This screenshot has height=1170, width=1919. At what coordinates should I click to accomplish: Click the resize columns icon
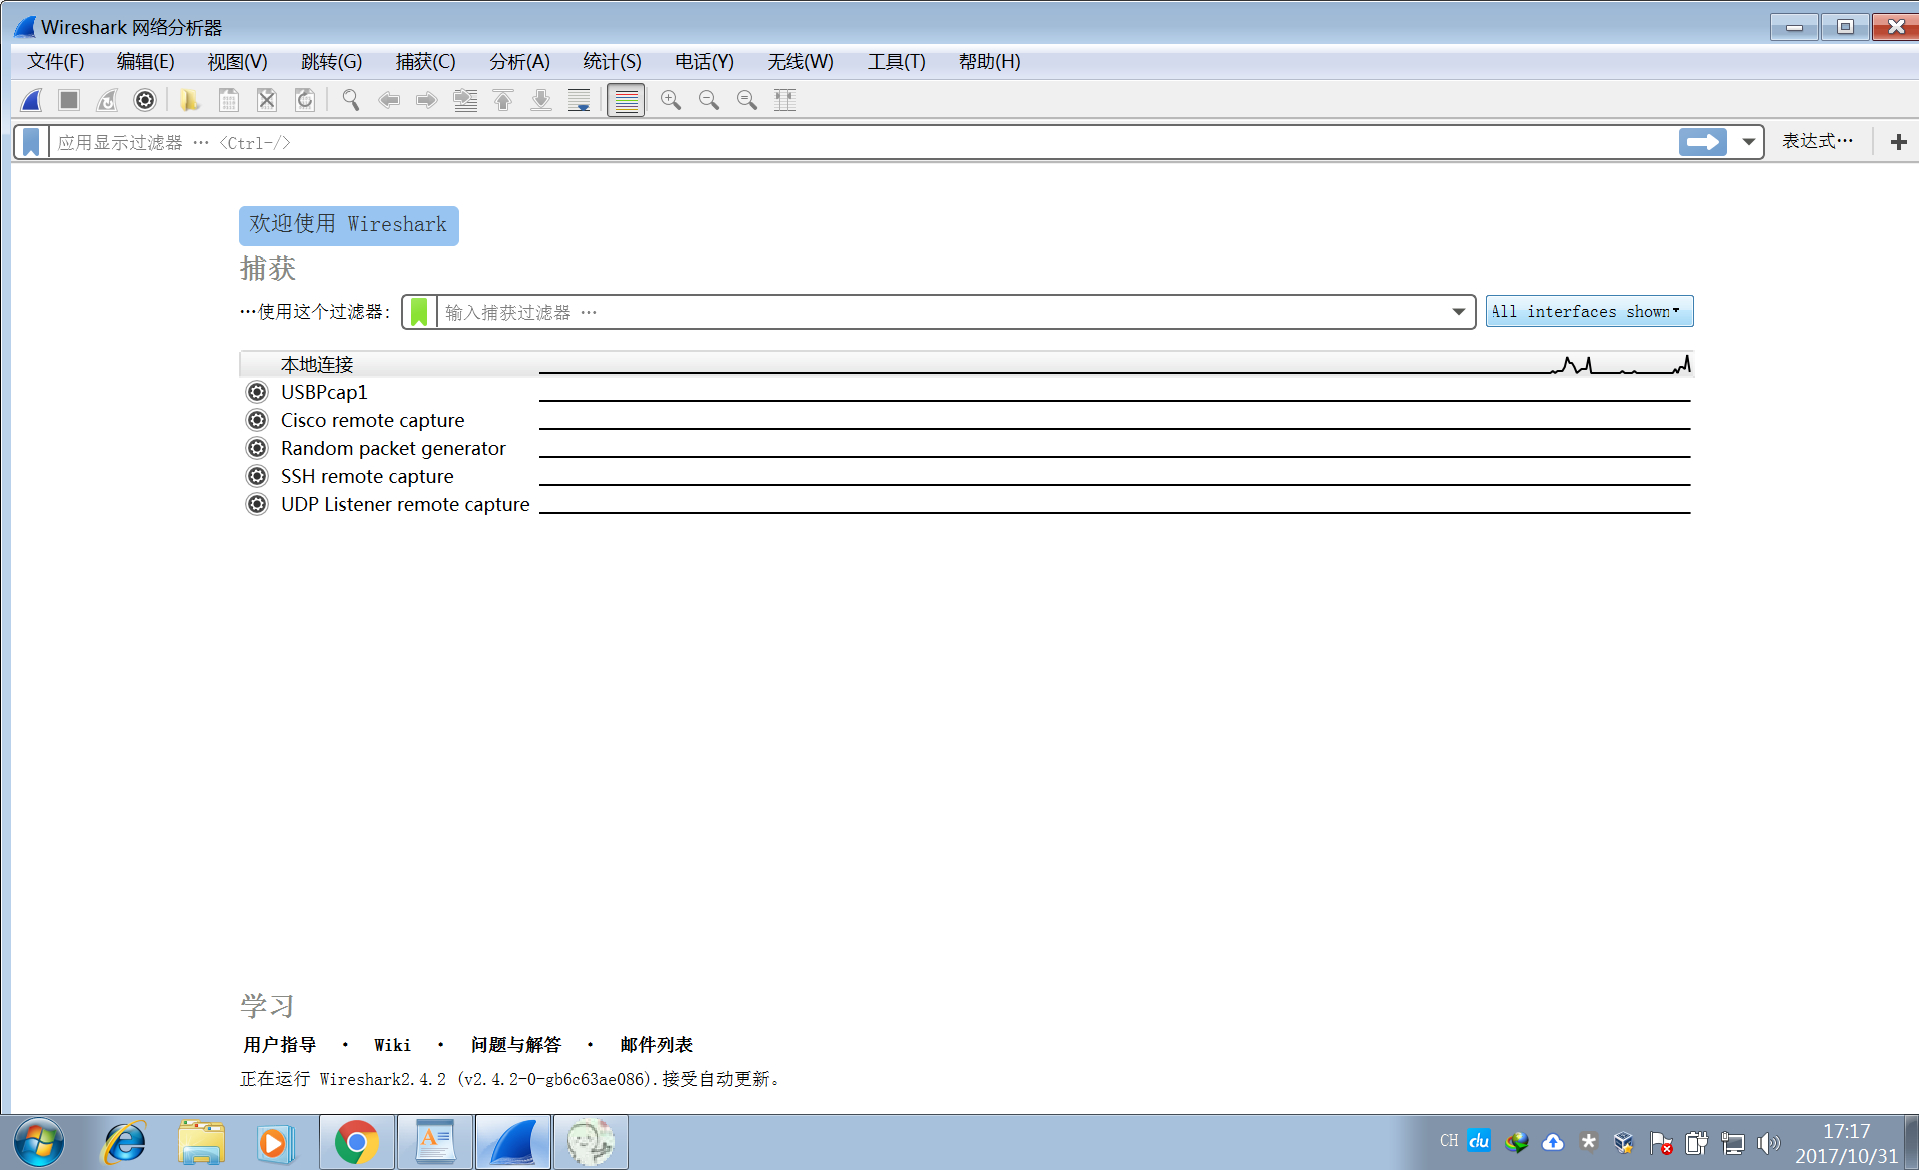click(785, 100)
